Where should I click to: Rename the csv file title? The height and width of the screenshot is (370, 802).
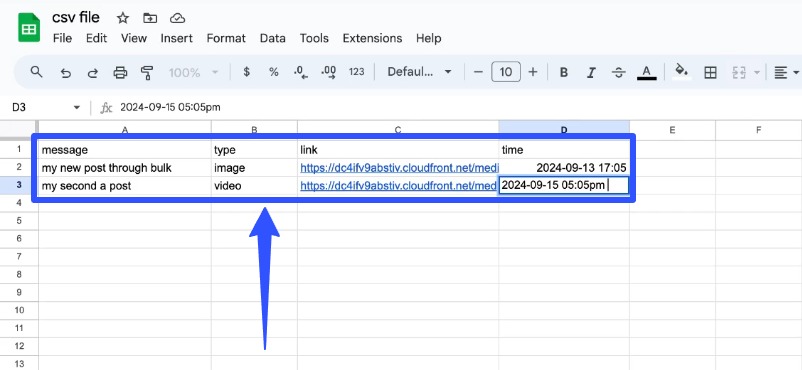coord(76,18)
